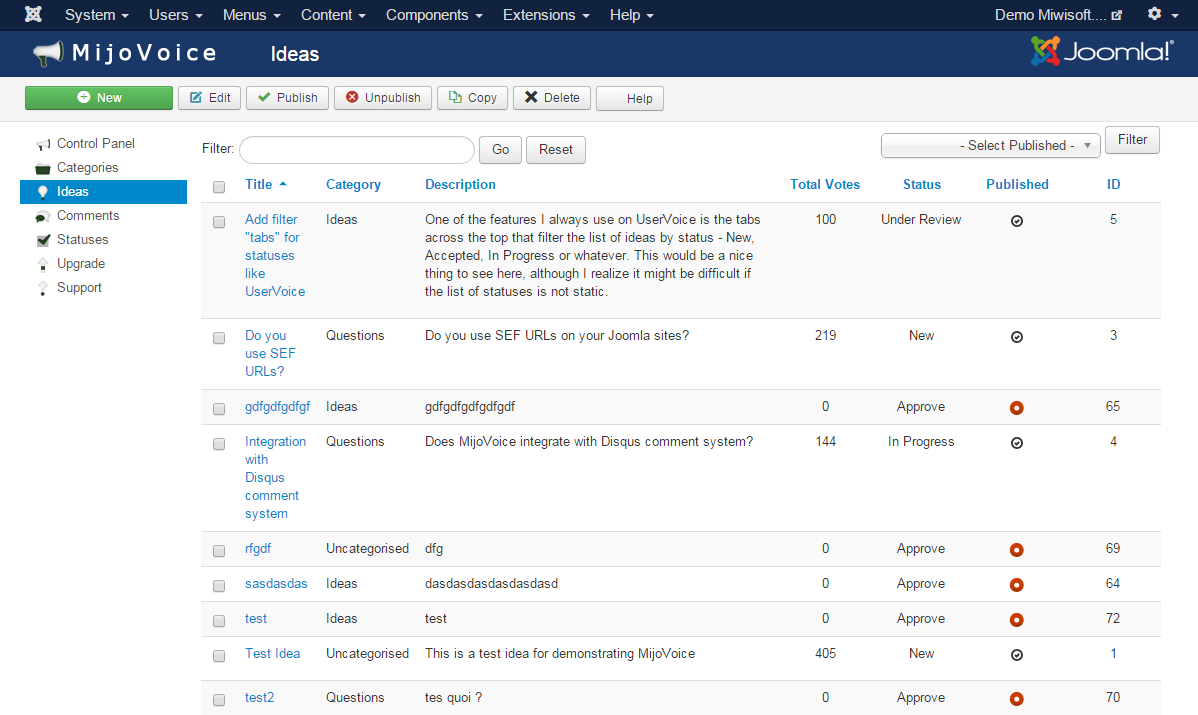
Task: Click the green New button
Action: 99,98
